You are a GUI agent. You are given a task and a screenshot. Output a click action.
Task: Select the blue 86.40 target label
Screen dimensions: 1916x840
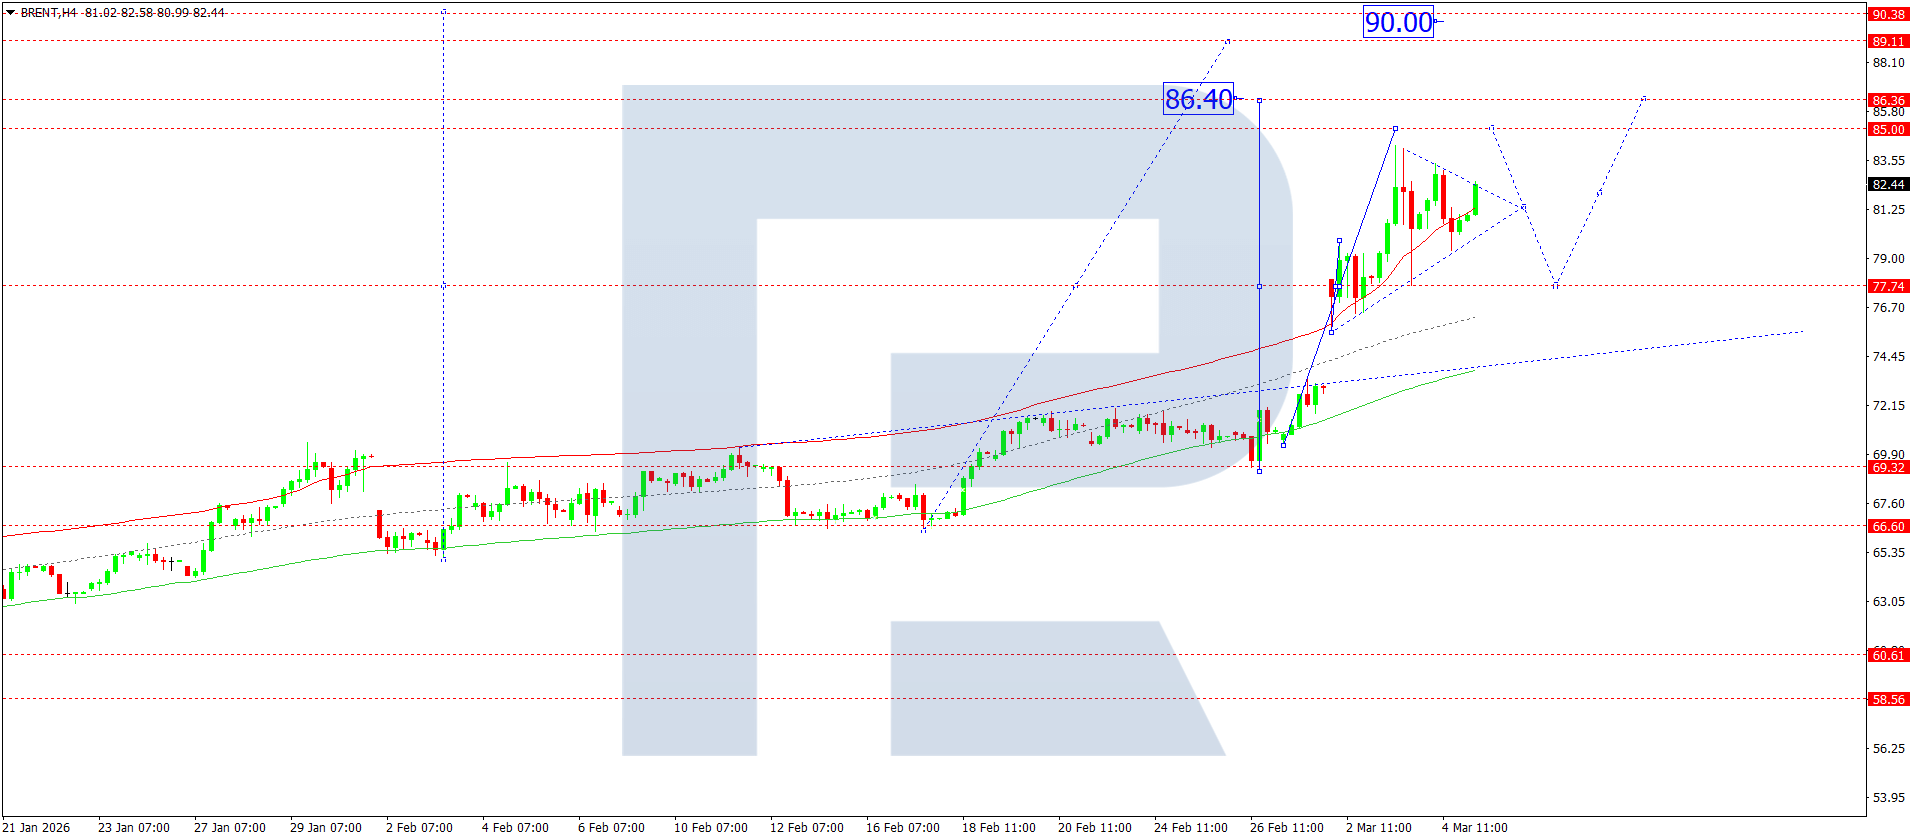[1198, 99]
